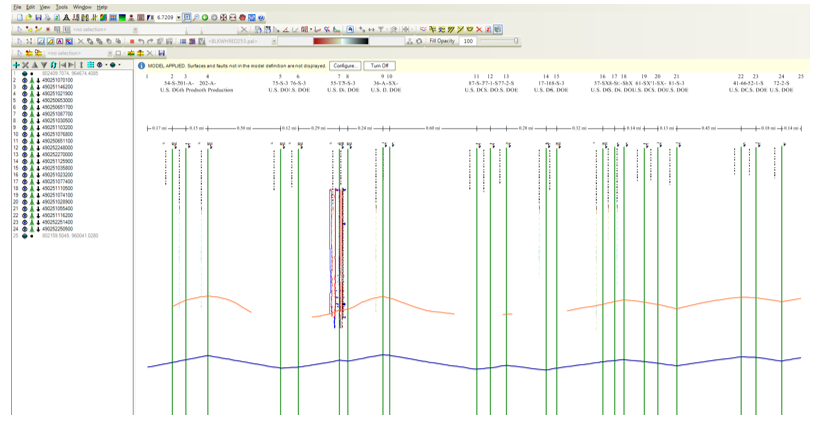Click the teal grid list-options icon

tap(90, 65)
